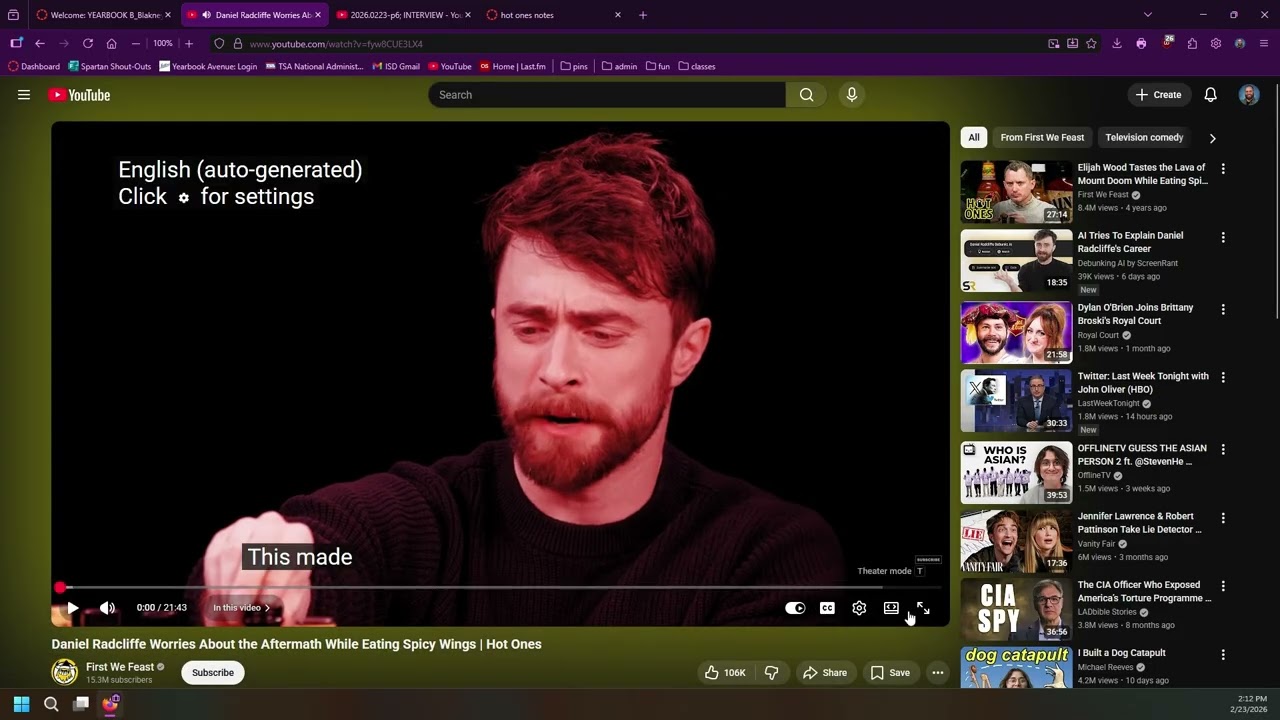Open the 'Who Is Asian?' video thumbnail

1016,472
